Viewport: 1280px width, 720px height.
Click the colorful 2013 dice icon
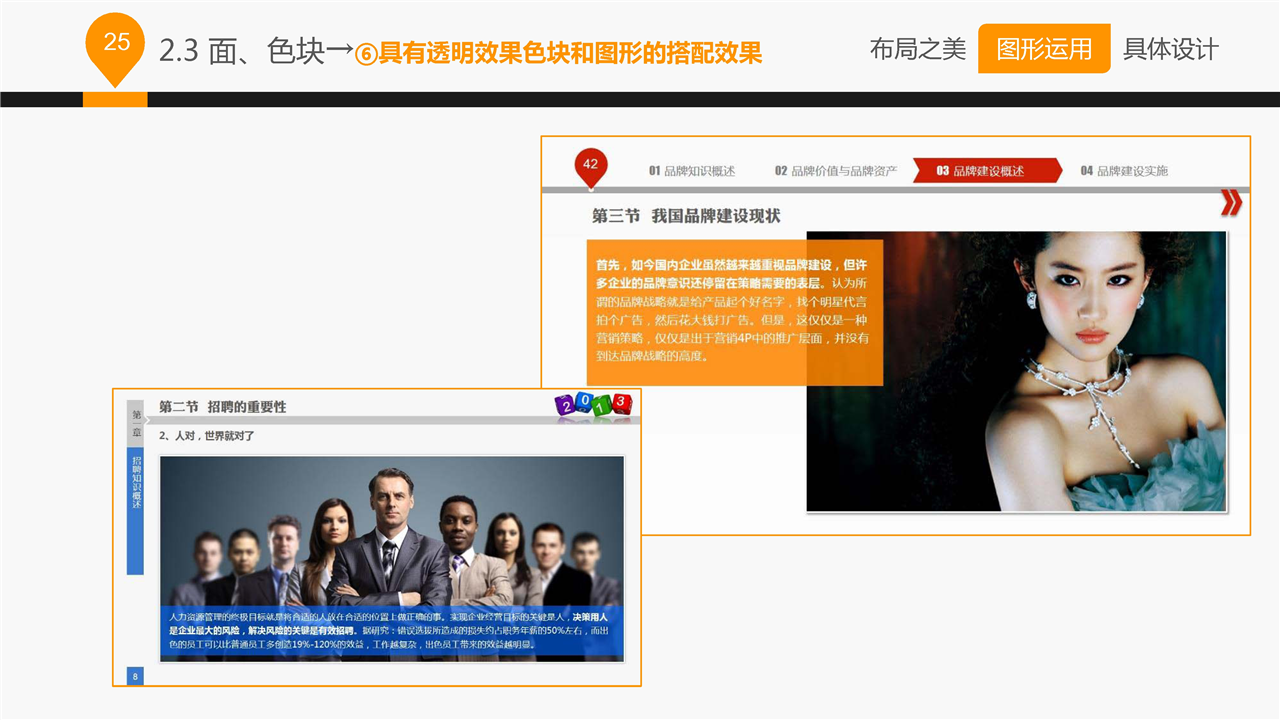tap(594, 406)
